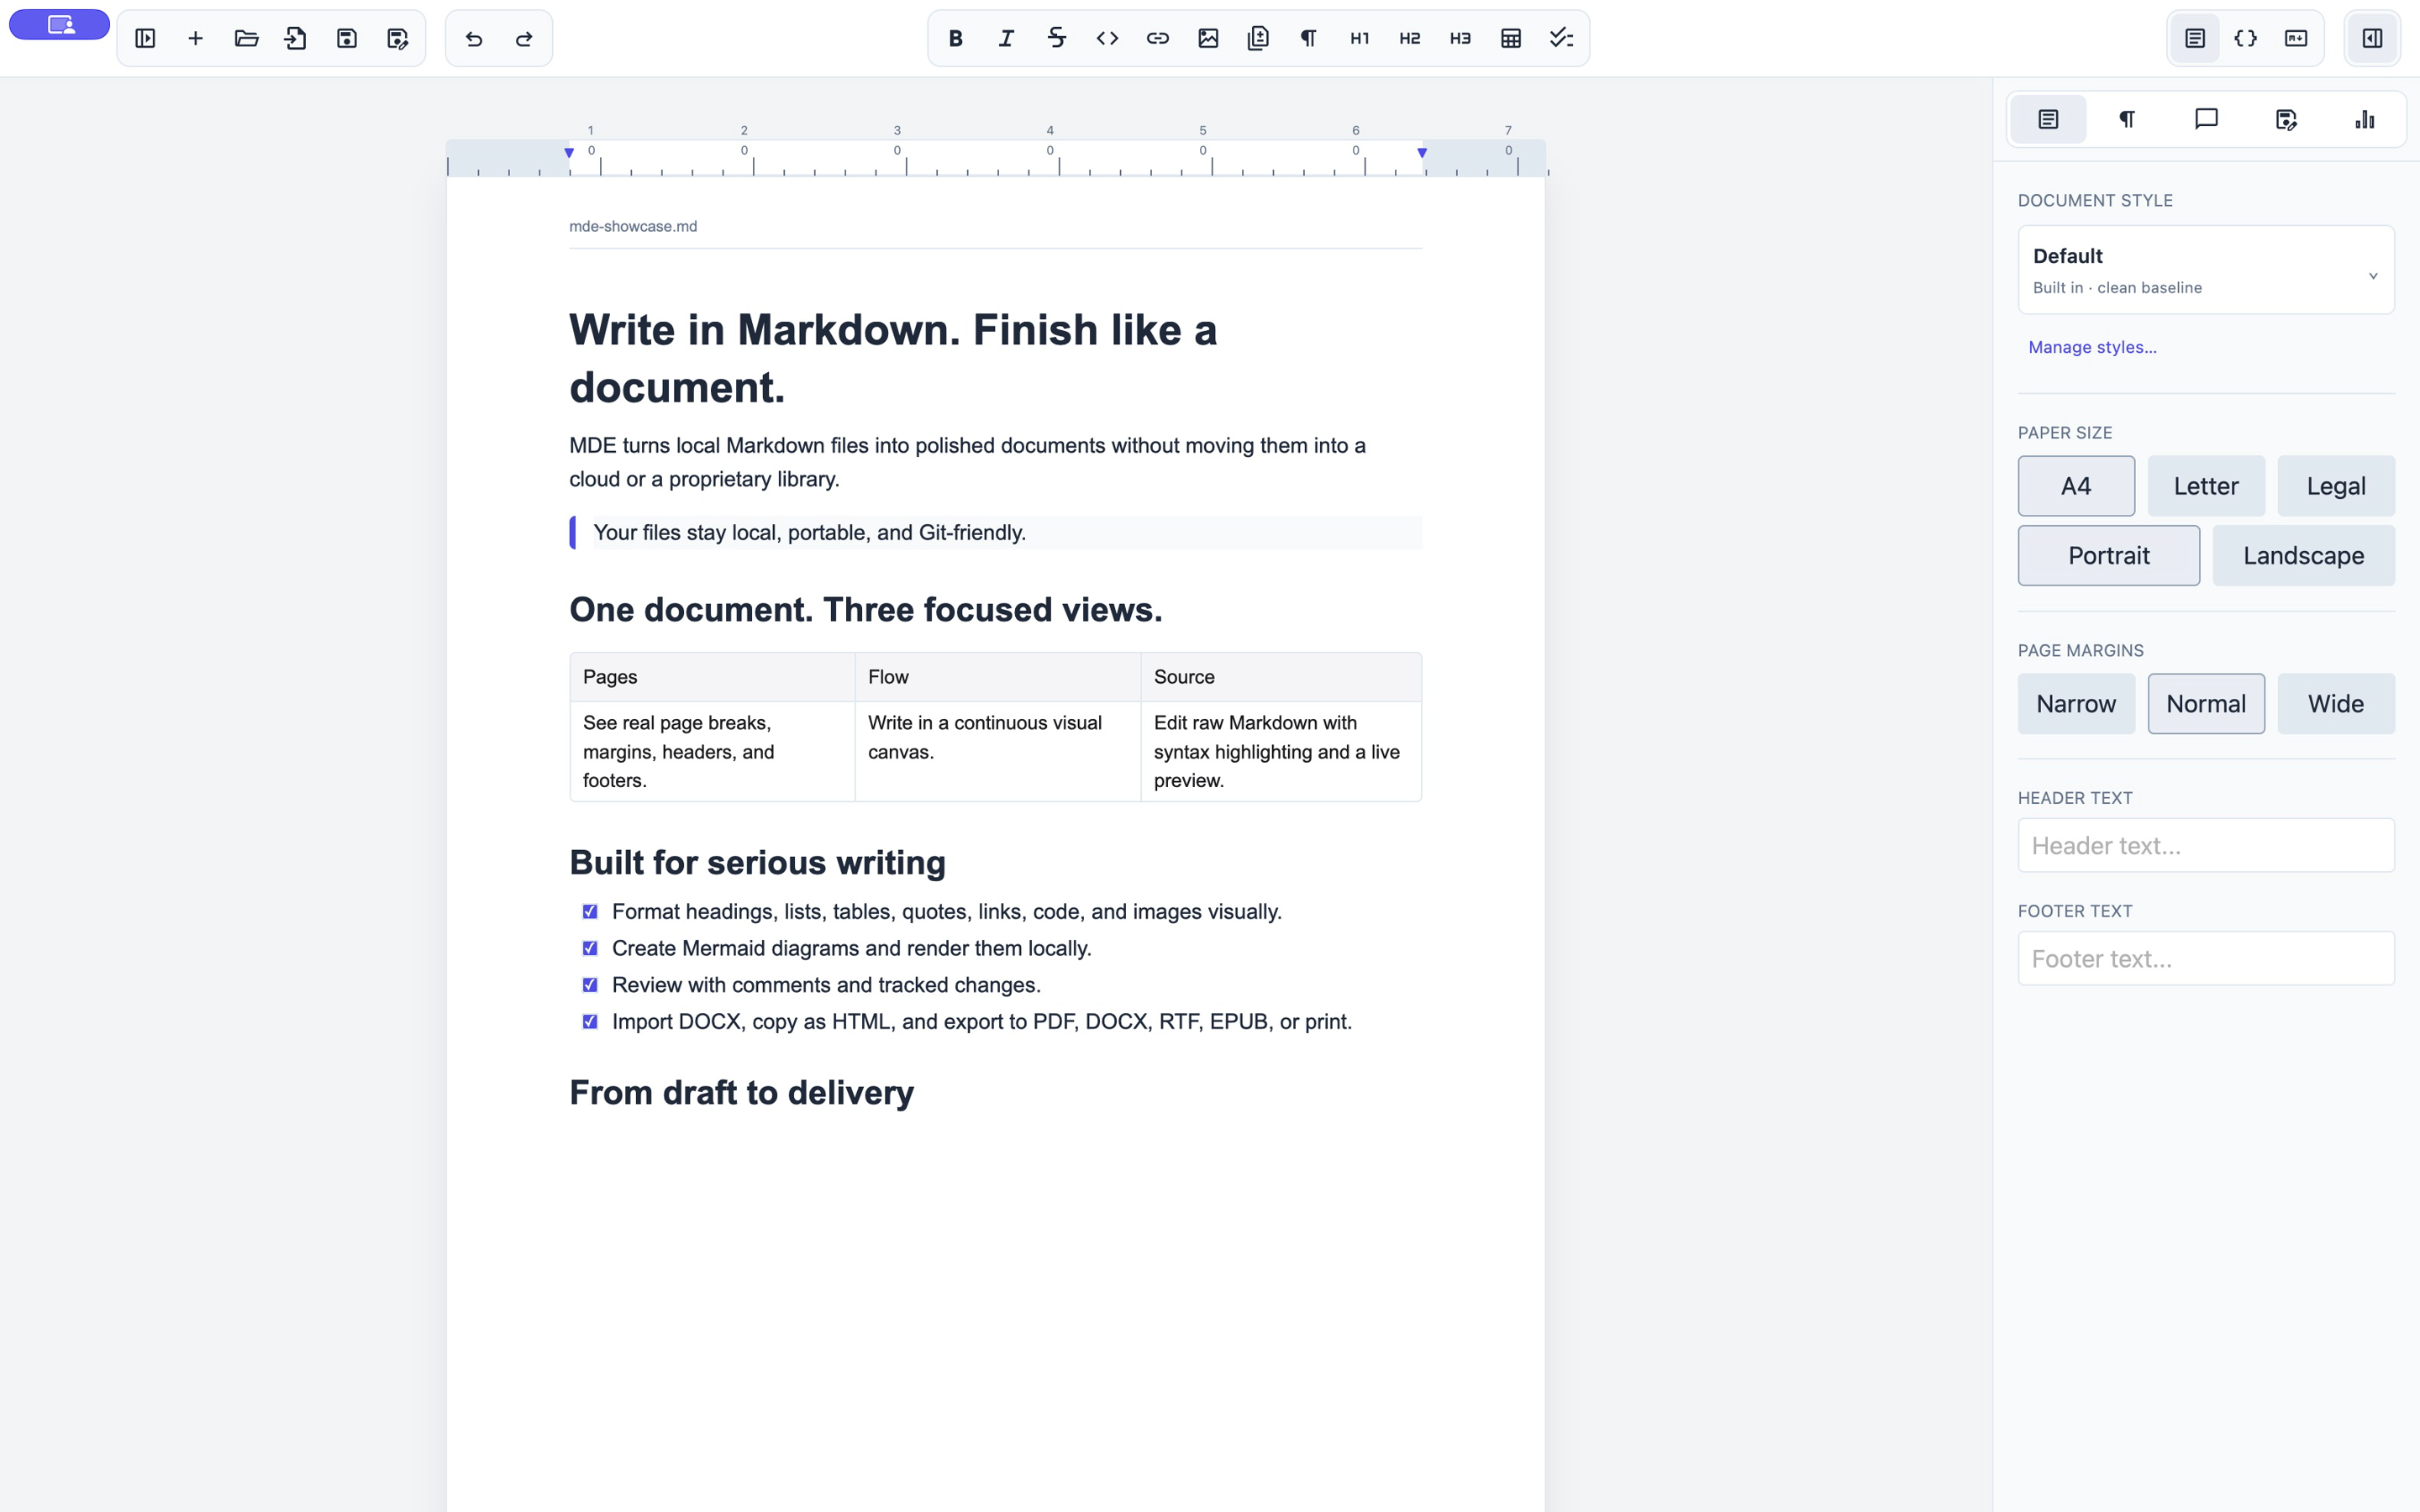2420x1512 pixels.
Task: Toggle the left sidebar panel icon
Action: pos(145,38)
